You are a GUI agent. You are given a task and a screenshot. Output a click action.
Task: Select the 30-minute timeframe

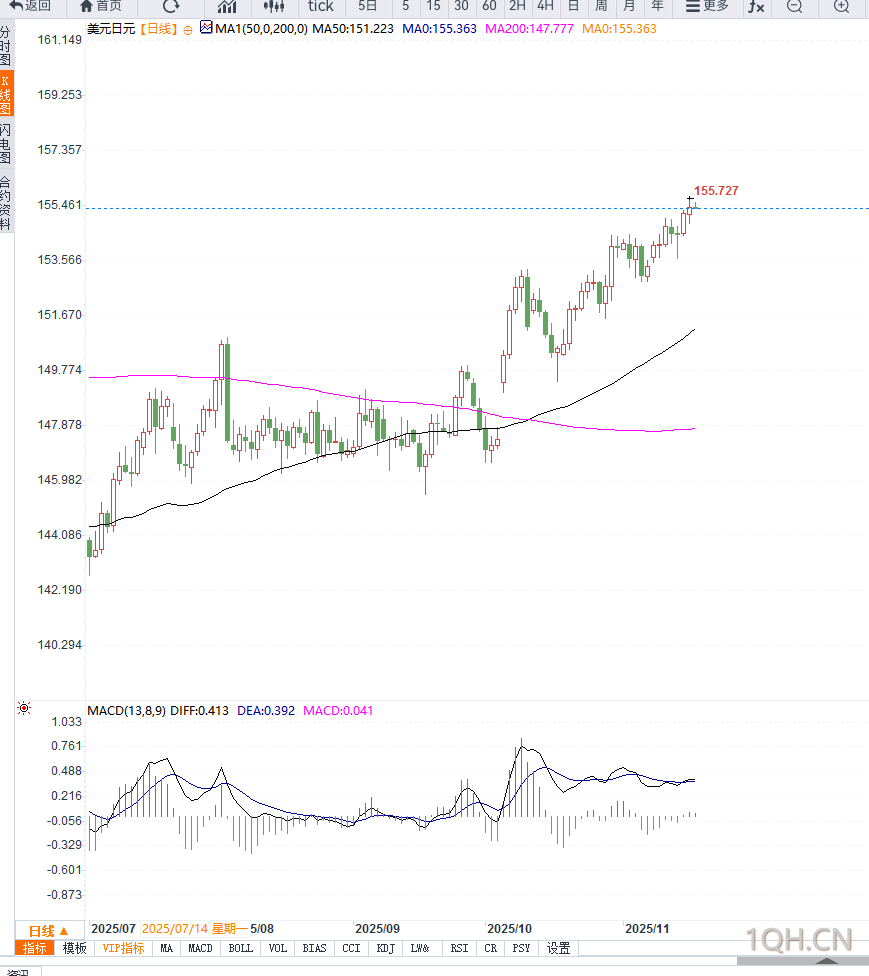(461, 6)
